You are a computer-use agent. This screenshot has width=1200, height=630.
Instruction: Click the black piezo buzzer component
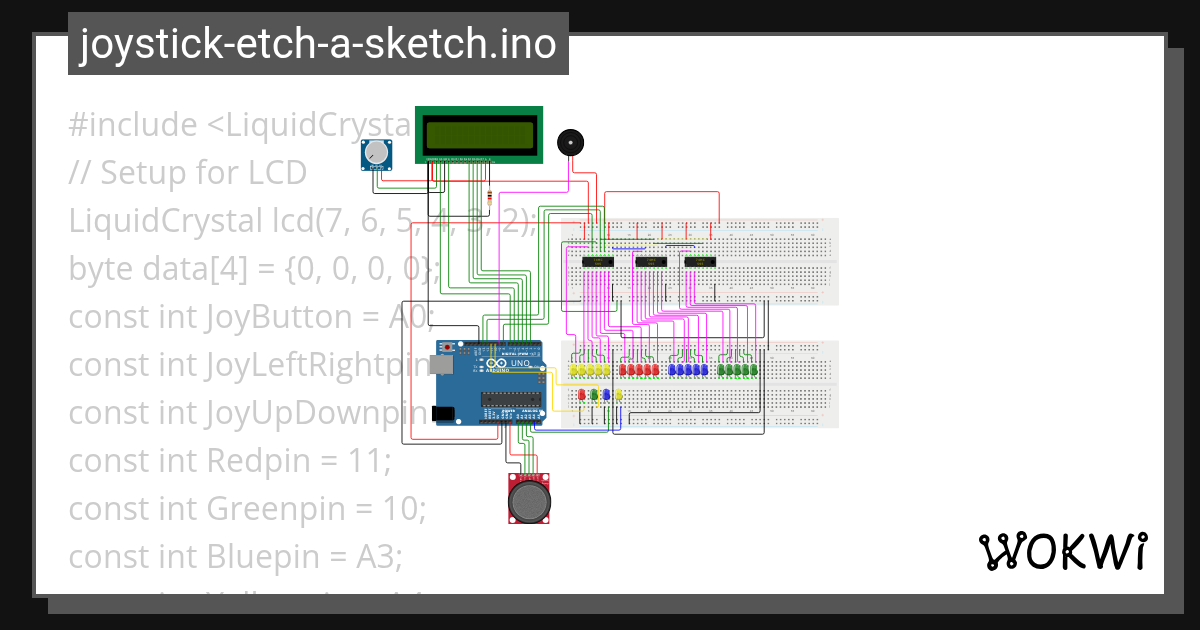(569, 141)
